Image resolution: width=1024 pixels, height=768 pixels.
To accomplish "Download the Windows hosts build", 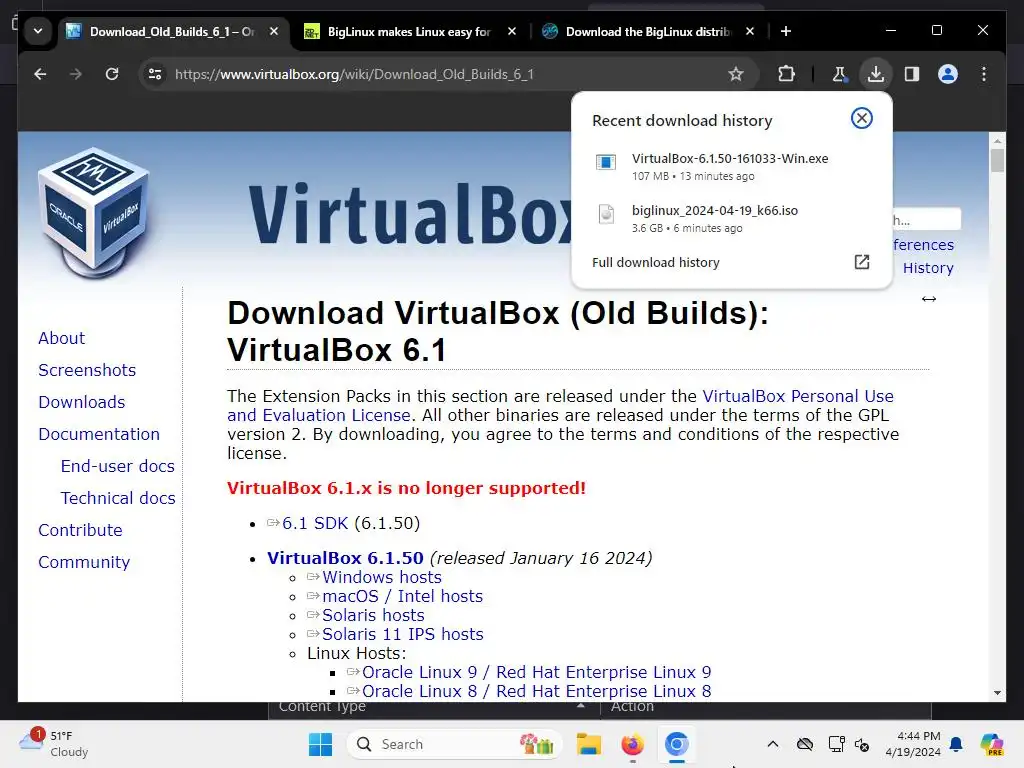I will [381, 577].
